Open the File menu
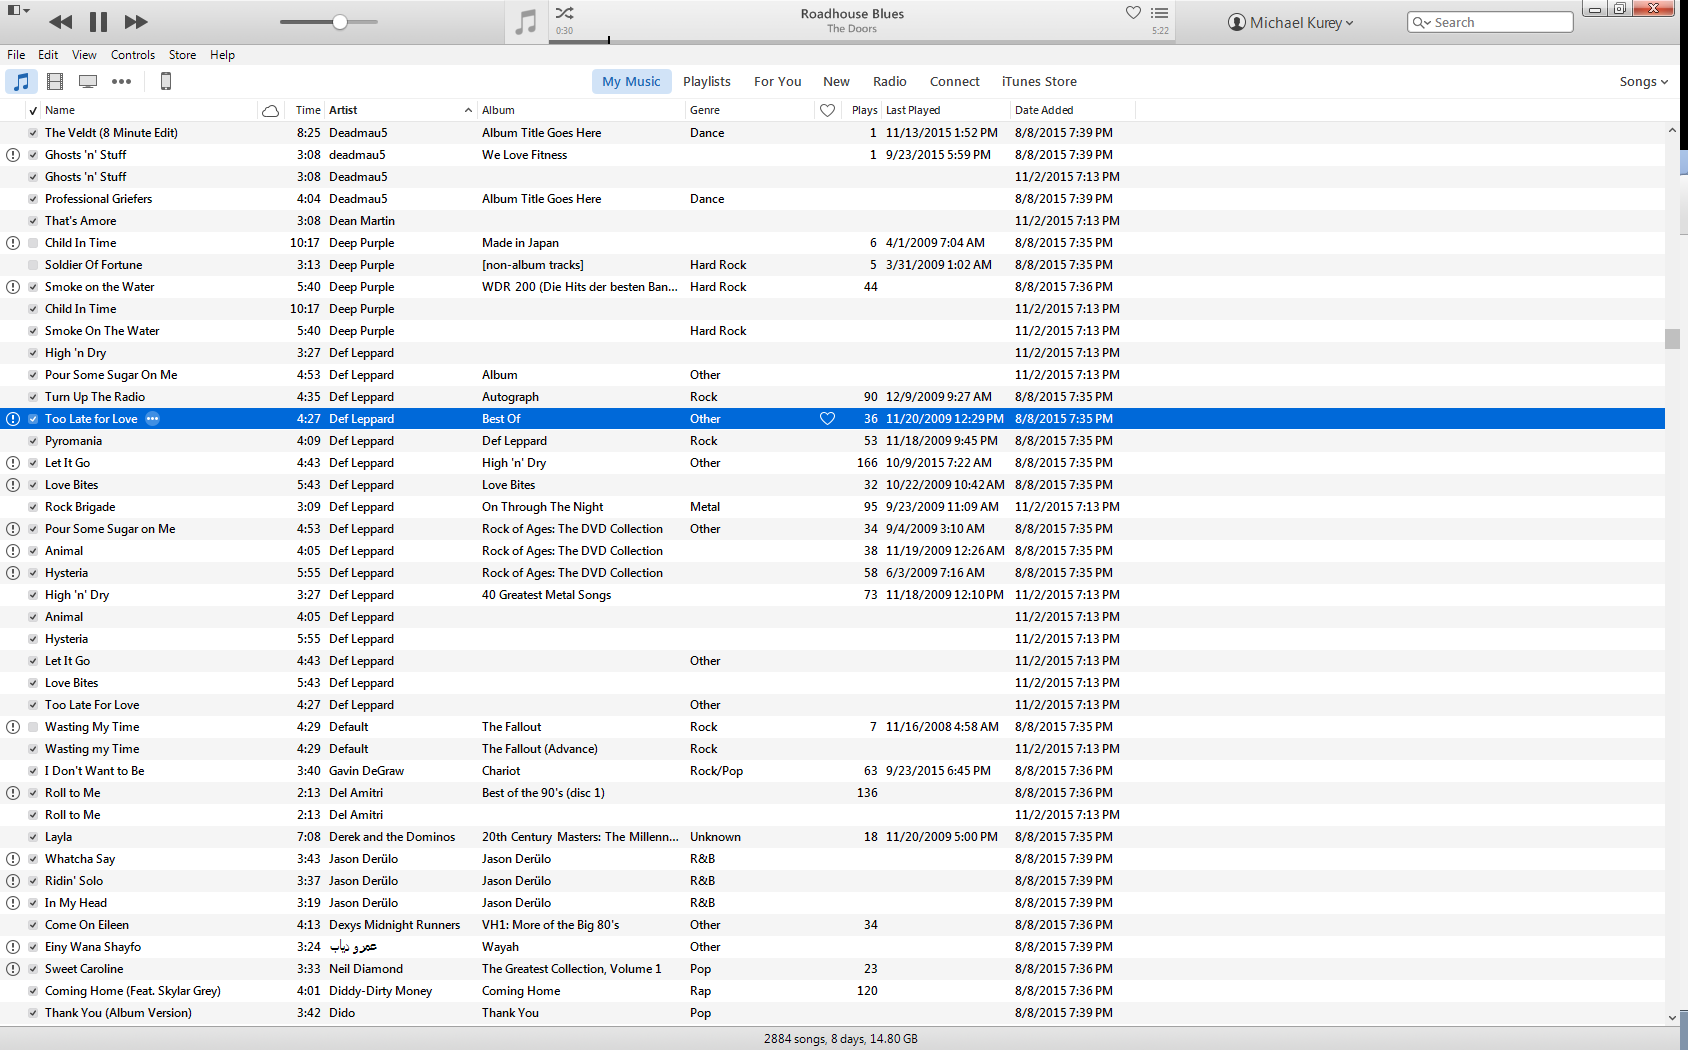The height and width of the screenshot is (1050, 1688). pos(16,55)
